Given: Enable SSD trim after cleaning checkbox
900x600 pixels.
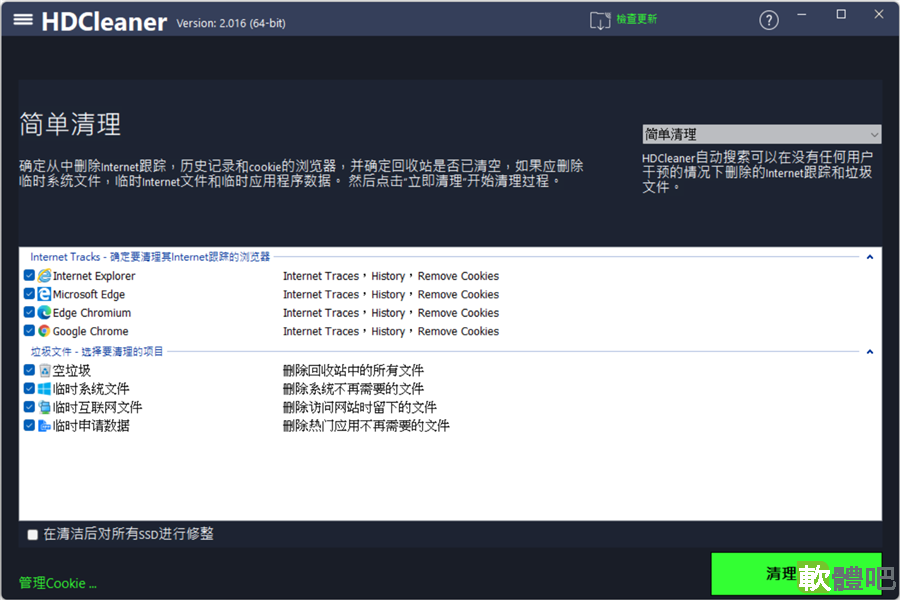Looking at the screenshot, I should click(33, 535).
